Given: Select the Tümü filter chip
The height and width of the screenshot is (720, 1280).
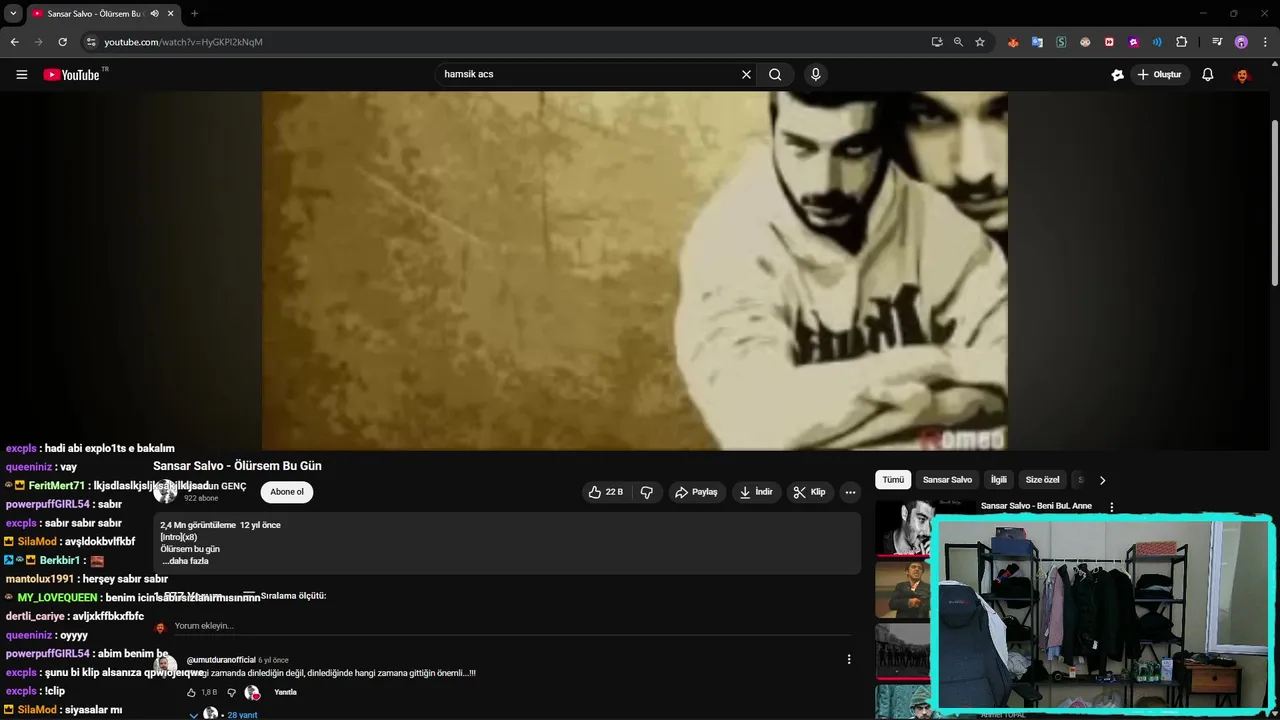Looking at the screenshot, I should (893, 480).
